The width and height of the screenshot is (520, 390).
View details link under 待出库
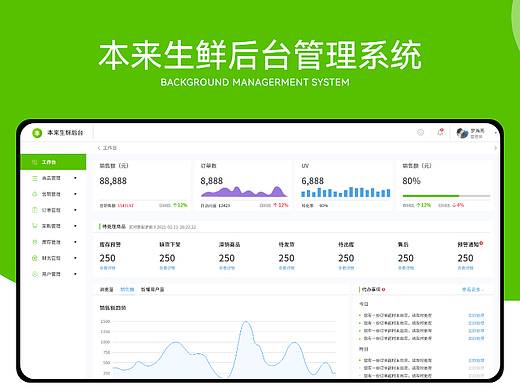pos(346,268)
